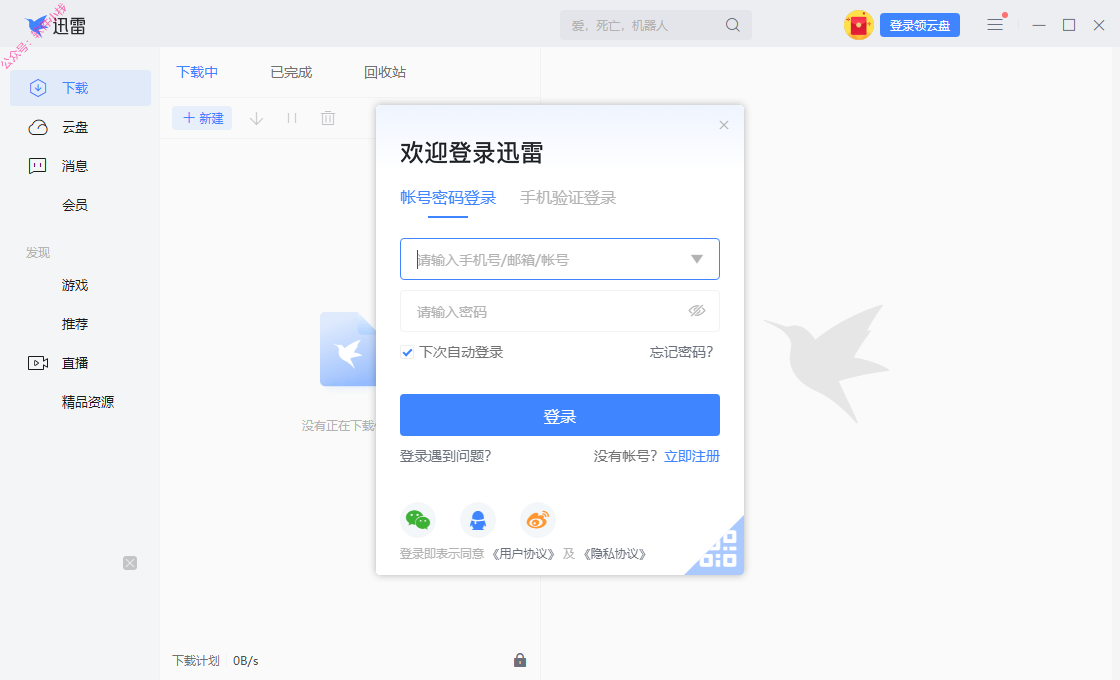Click the start download arrow icon
The height and width of the screenshot is (680, 1120).
(x=256, y=118)
